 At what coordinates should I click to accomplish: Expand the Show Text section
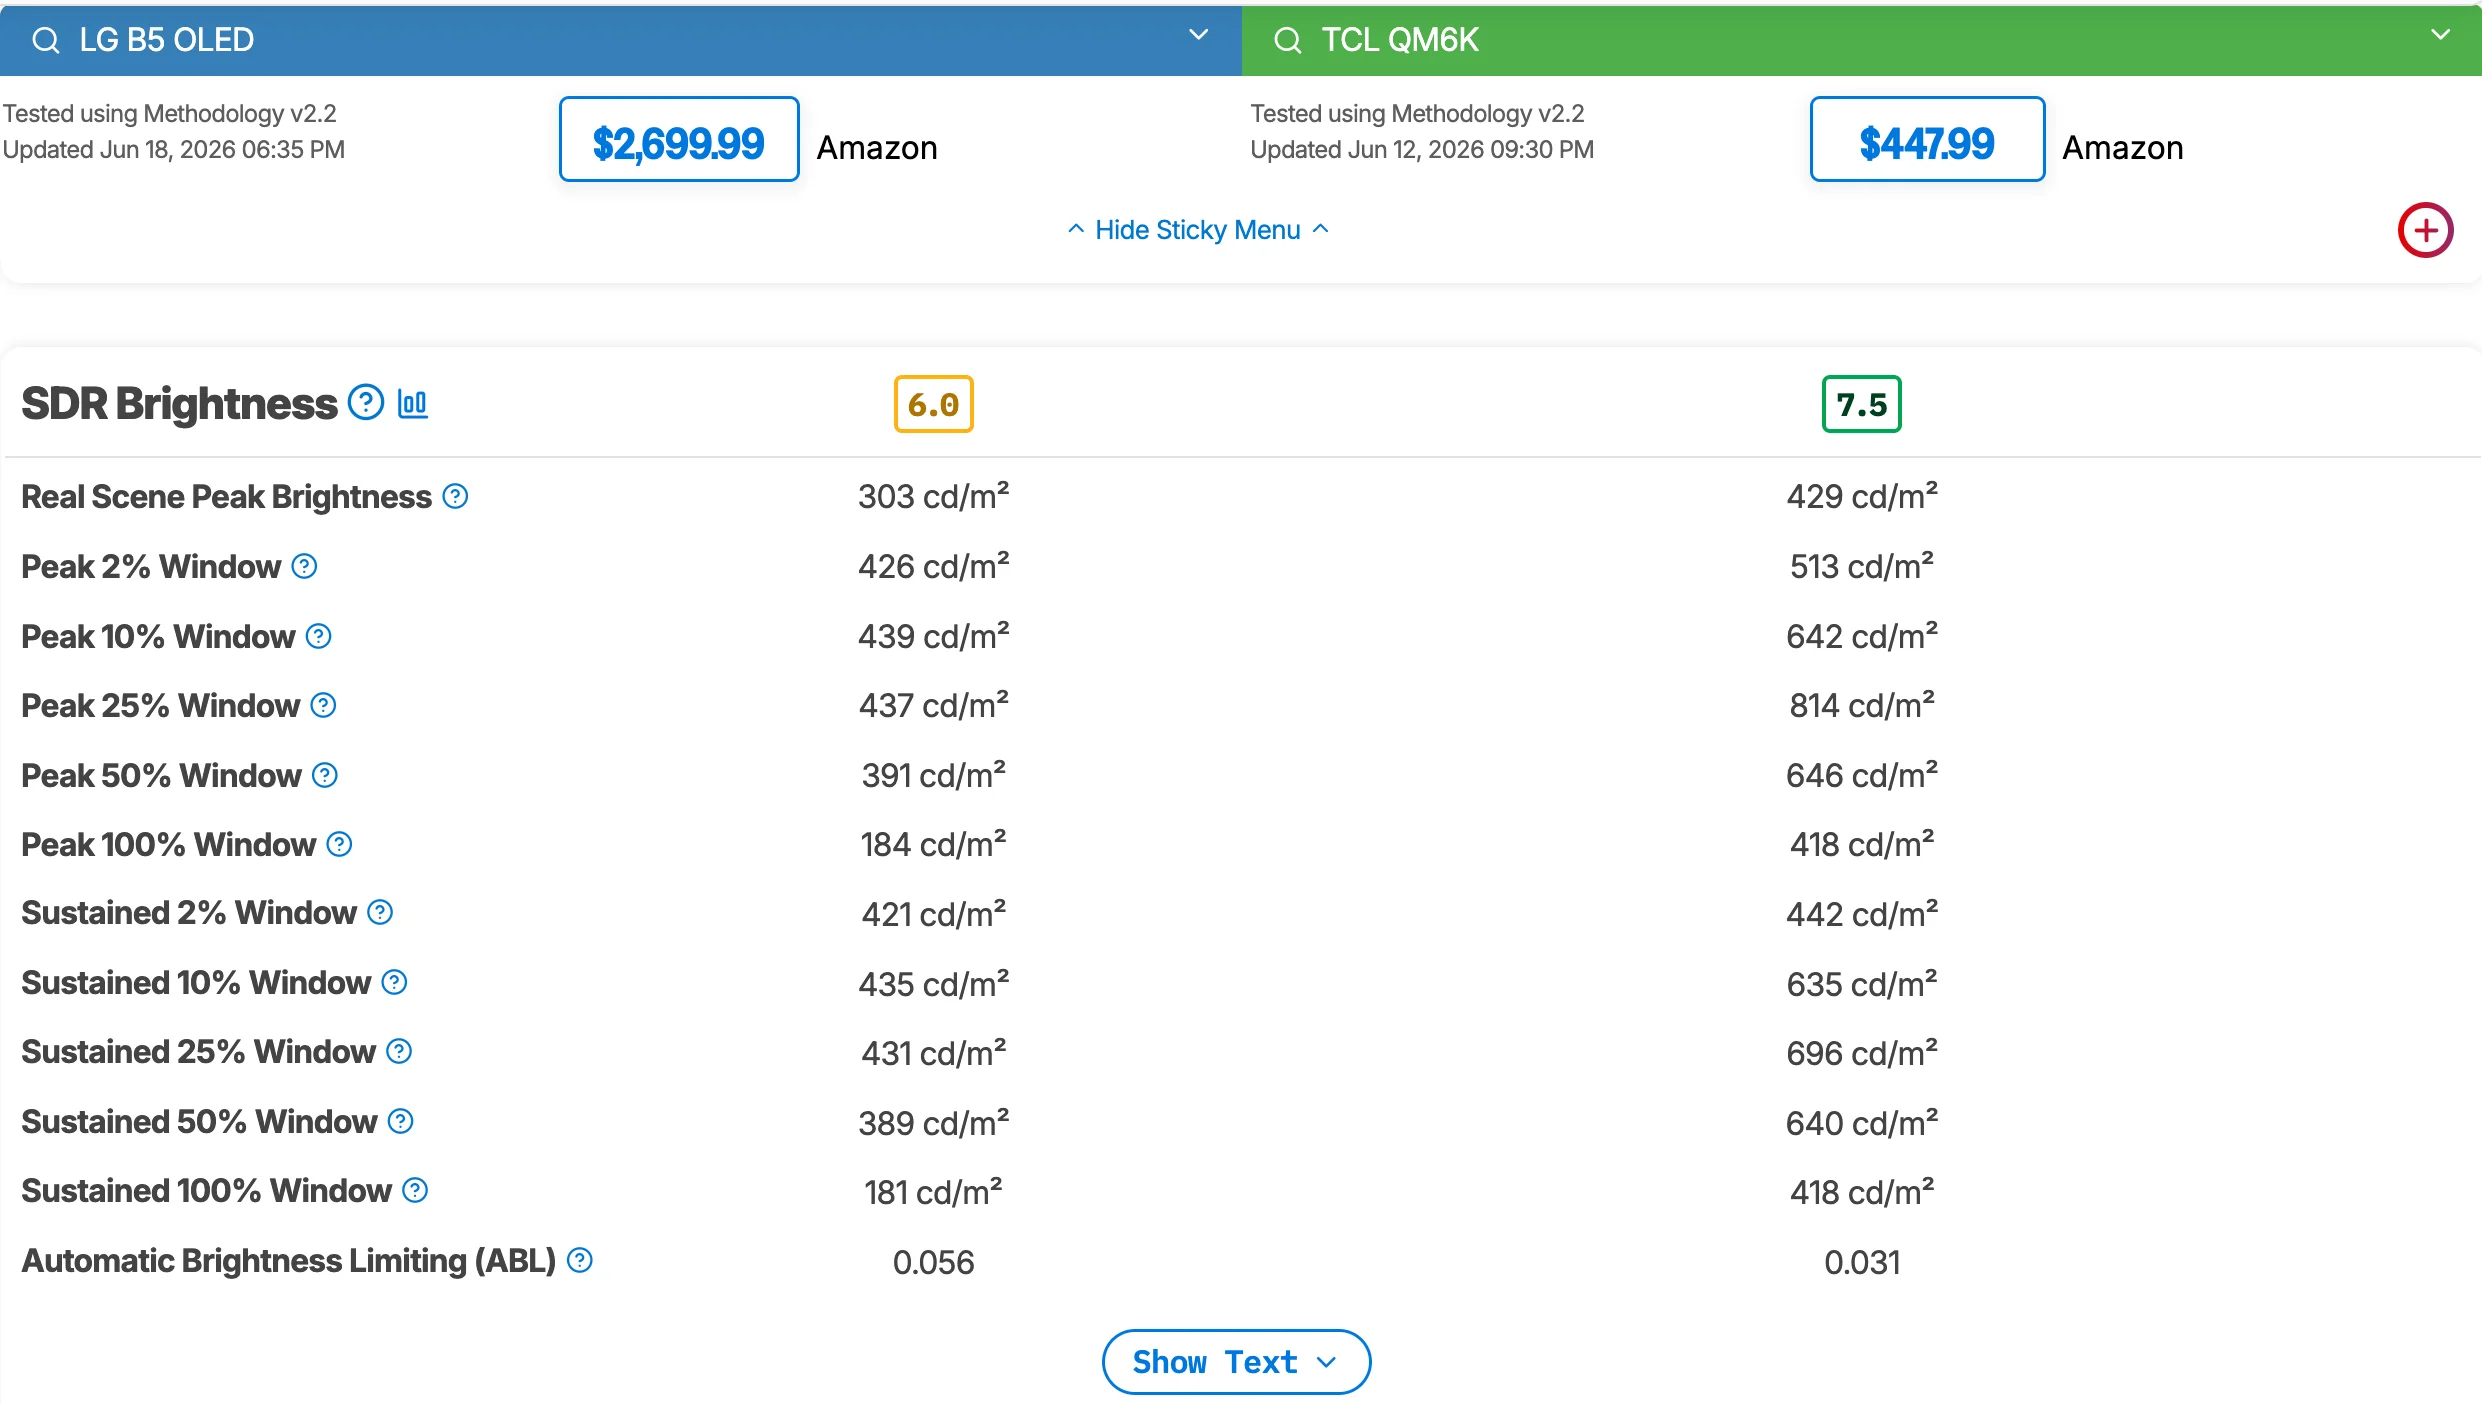point(1236,1361)
